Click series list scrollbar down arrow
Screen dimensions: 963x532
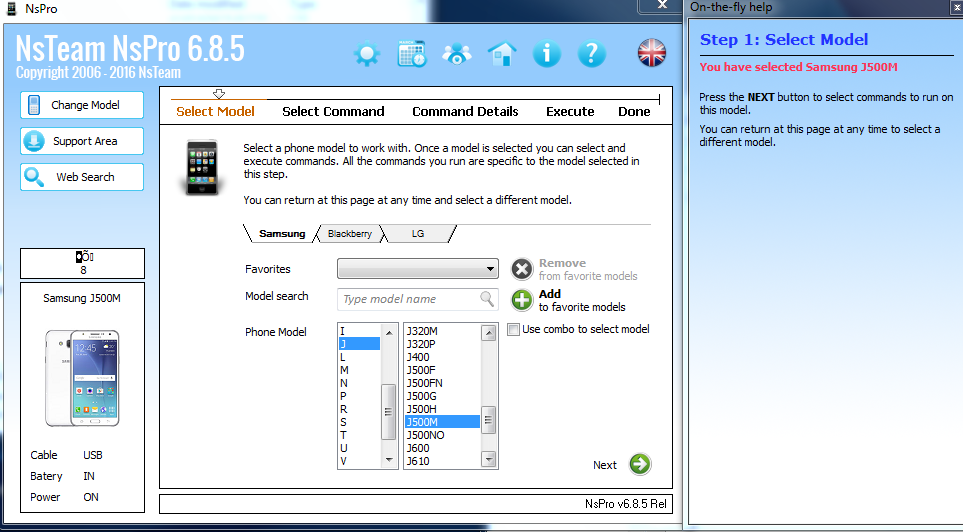click(389, 460)
